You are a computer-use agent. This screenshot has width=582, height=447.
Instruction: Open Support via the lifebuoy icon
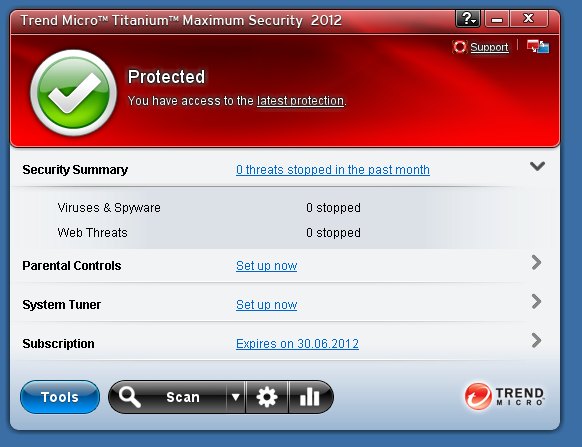(460, 47)
